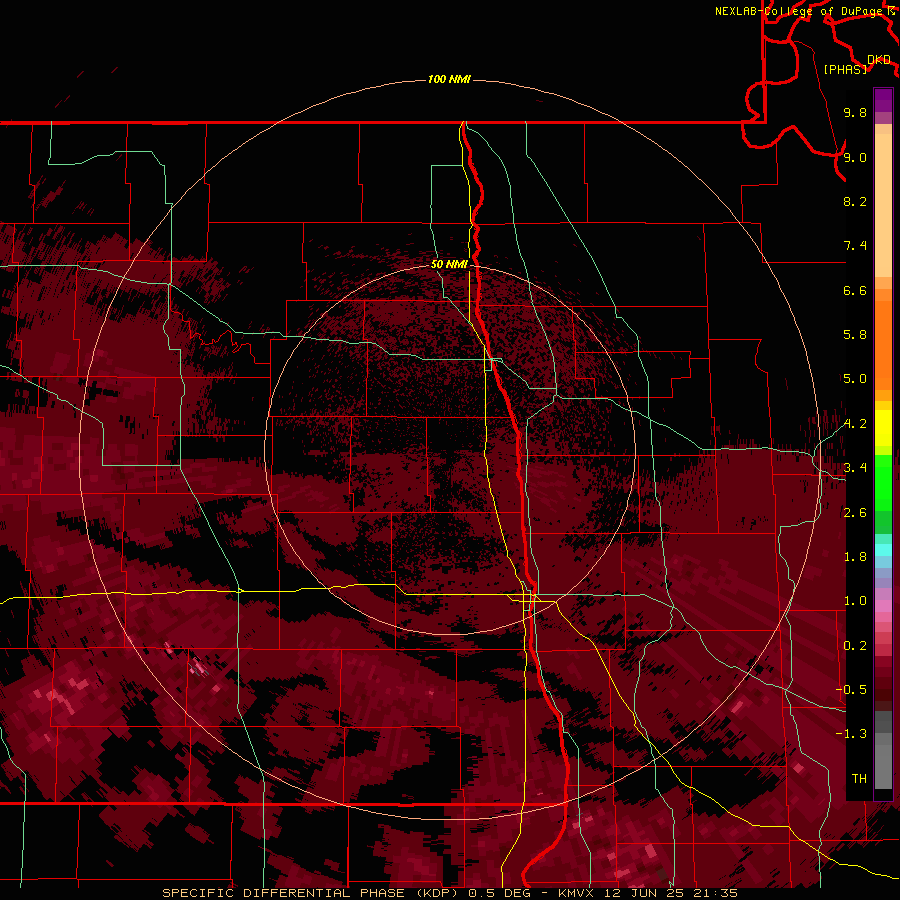Viewport: 900px width, 900px height.
Task: Select the 5.8 scale value
Action: [855, 335]
